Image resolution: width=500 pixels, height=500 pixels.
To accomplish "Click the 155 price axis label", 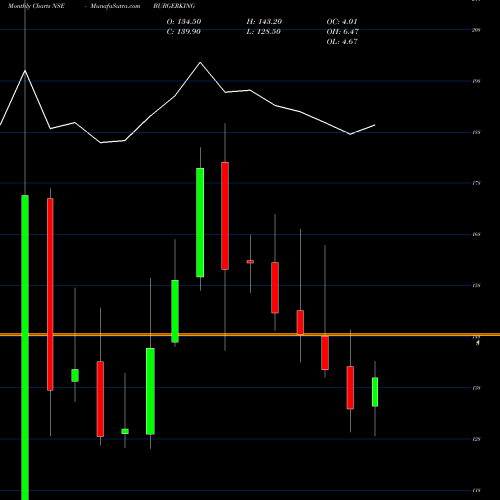I will pos(476,286).
